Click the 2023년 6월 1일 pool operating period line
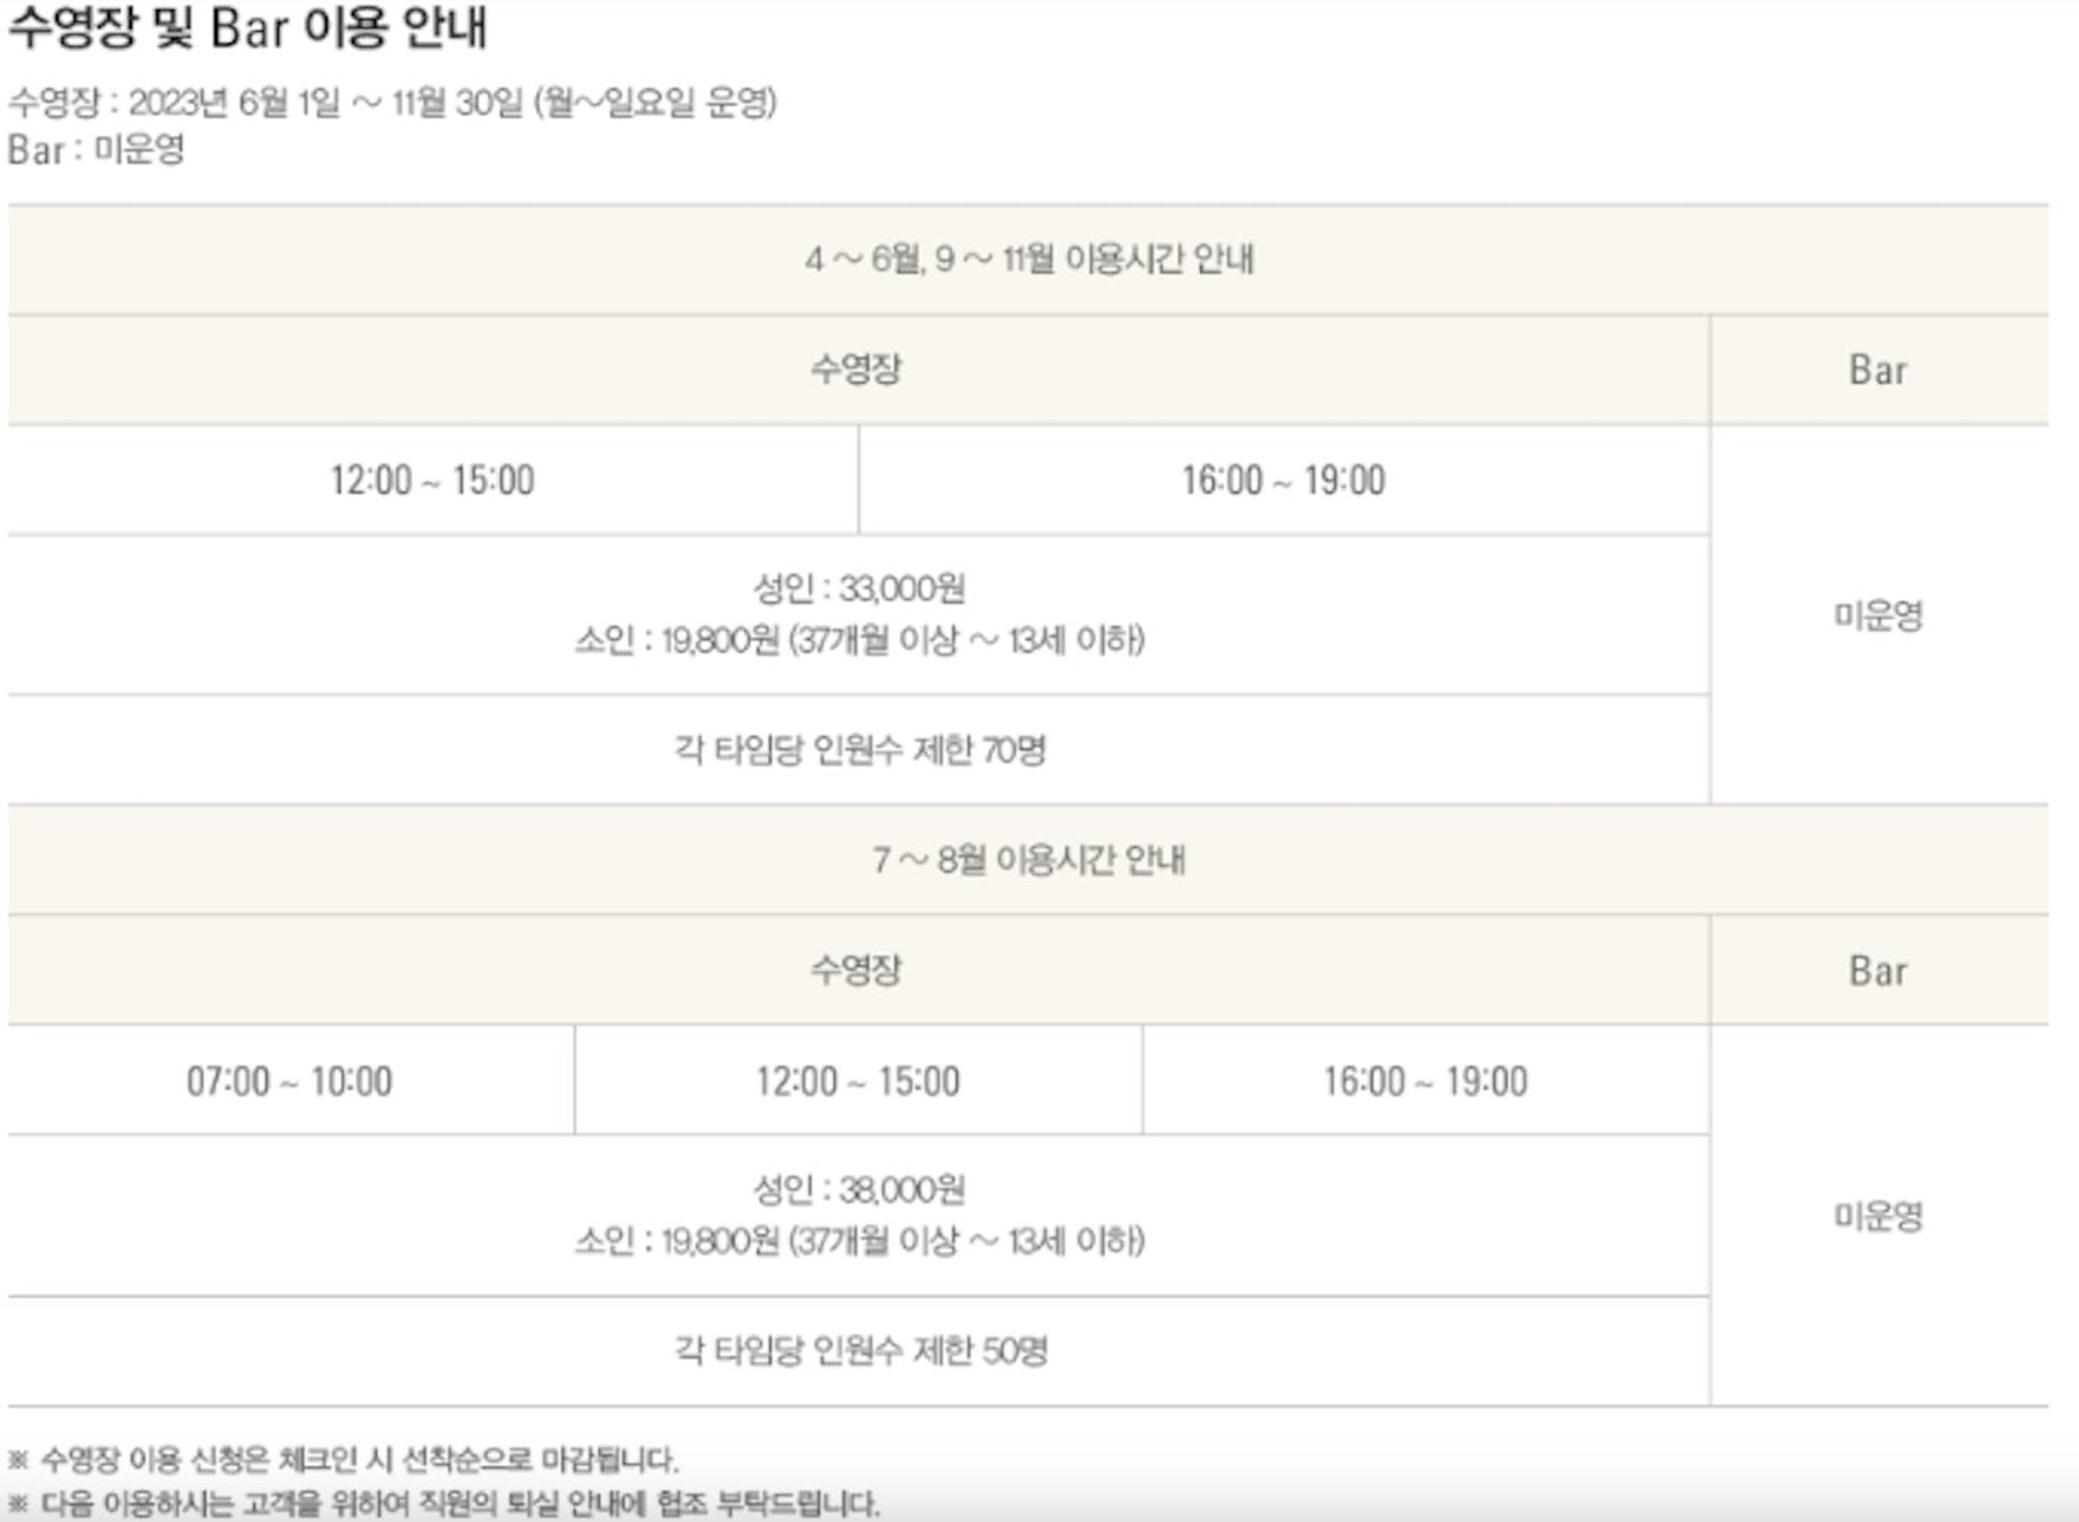 tap(392, 102)
